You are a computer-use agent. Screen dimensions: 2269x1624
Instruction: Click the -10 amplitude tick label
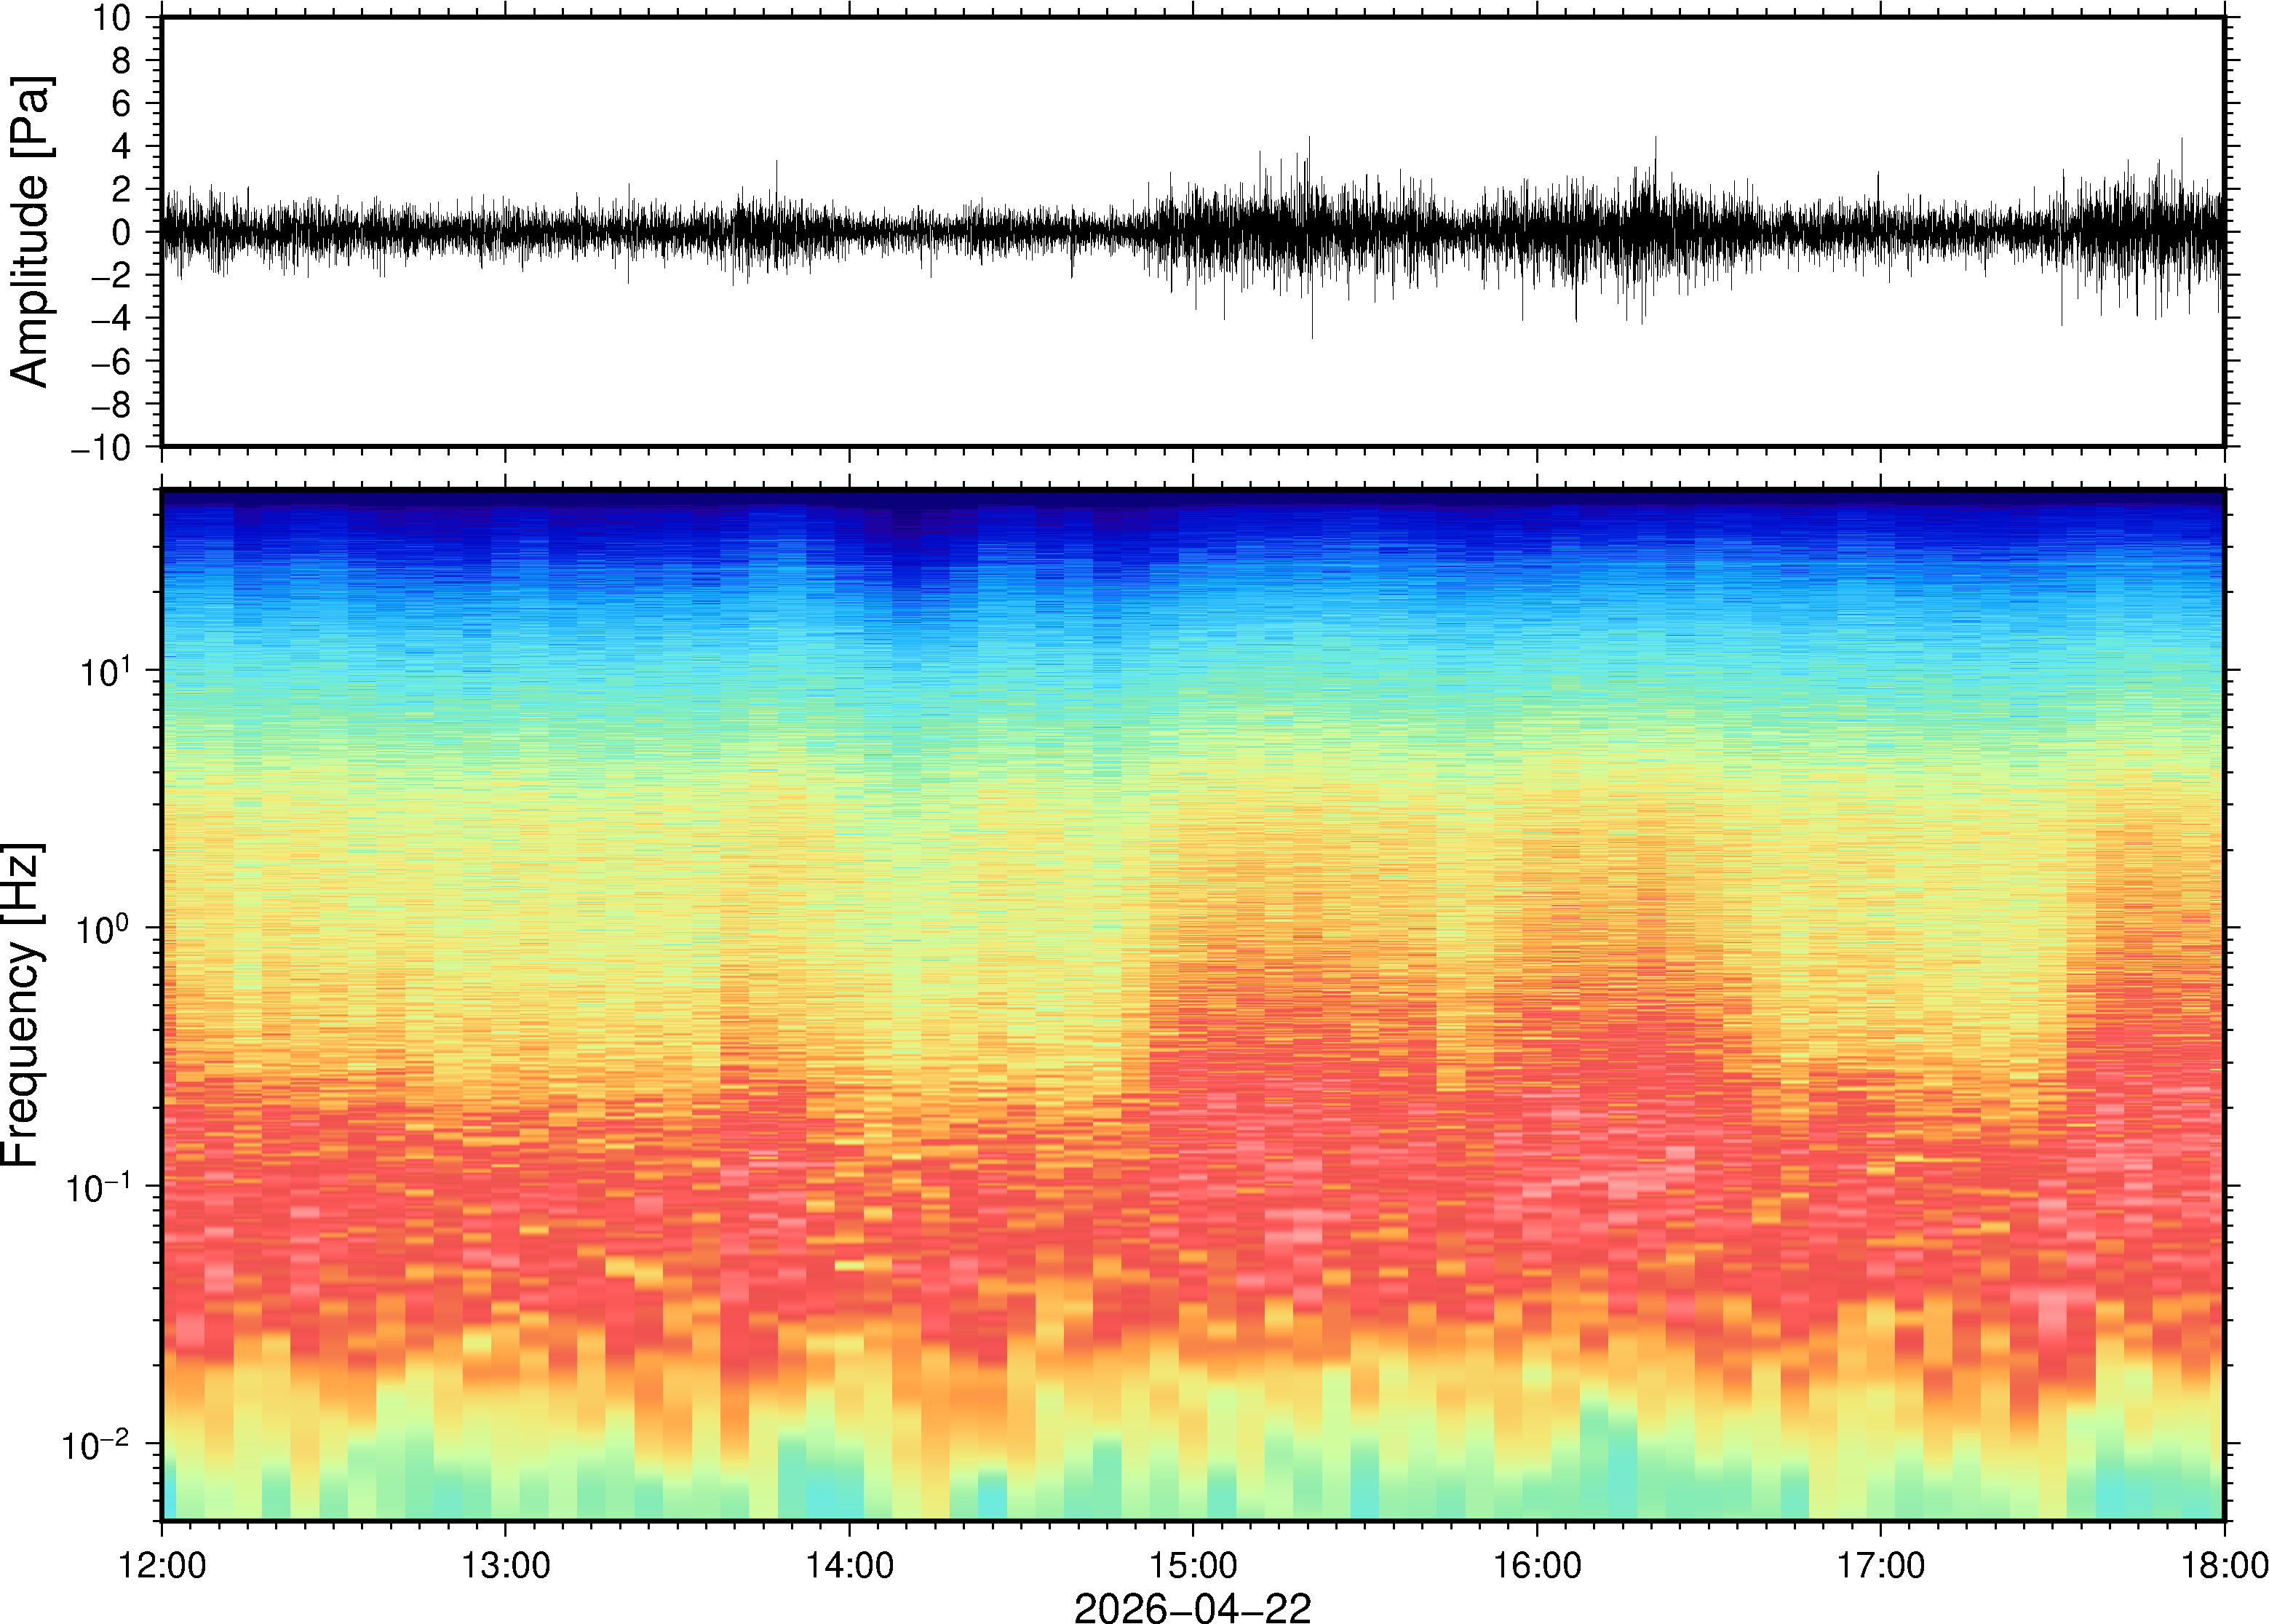(101, 448)
